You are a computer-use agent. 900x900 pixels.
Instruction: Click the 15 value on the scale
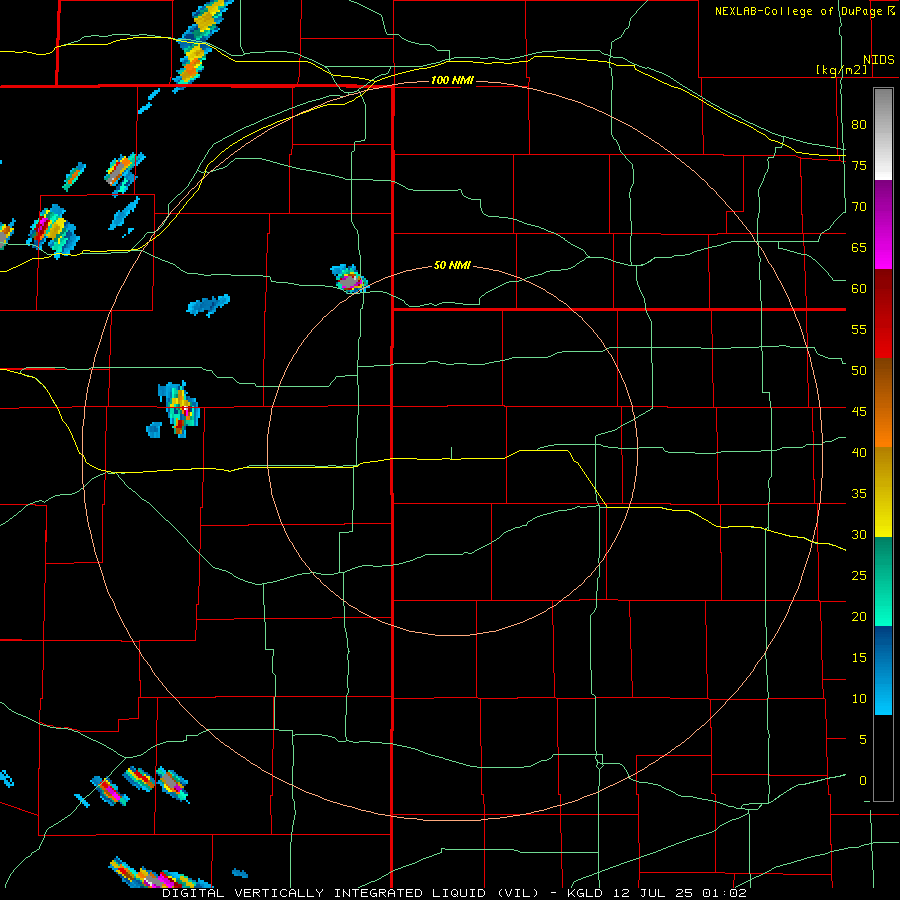[859, 657]
